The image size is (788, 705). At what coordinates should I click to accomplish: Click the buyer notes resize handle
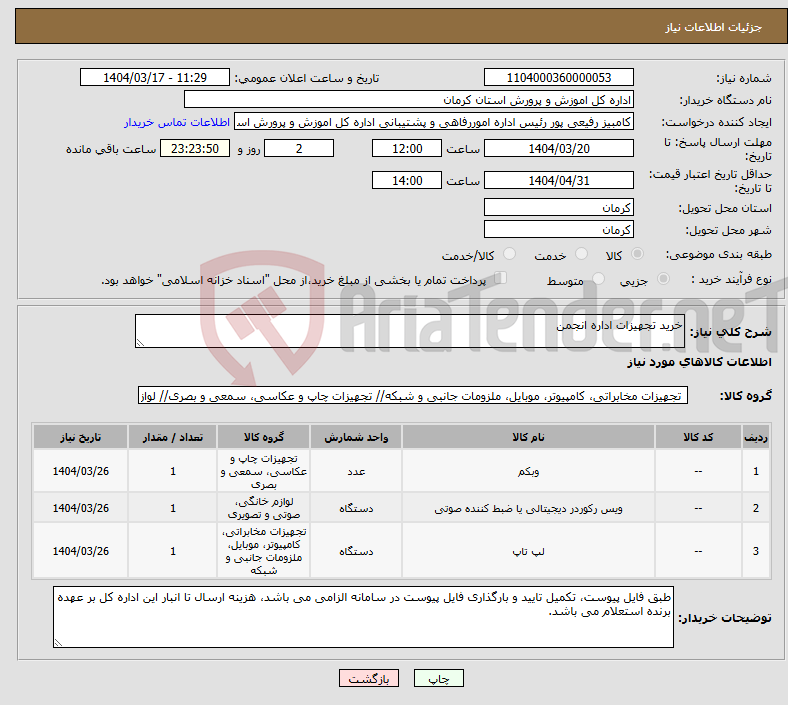coord(58,642)
